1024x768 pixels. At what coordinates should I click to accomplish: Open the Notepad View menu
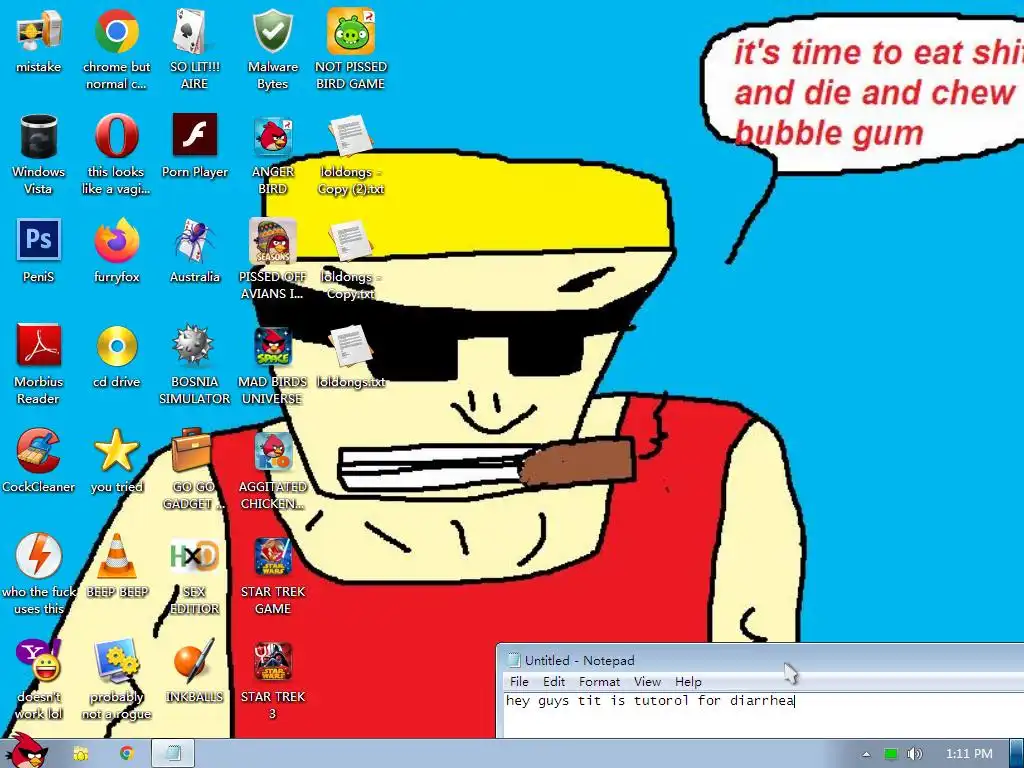pyautogui.click(x=647, y=681)
